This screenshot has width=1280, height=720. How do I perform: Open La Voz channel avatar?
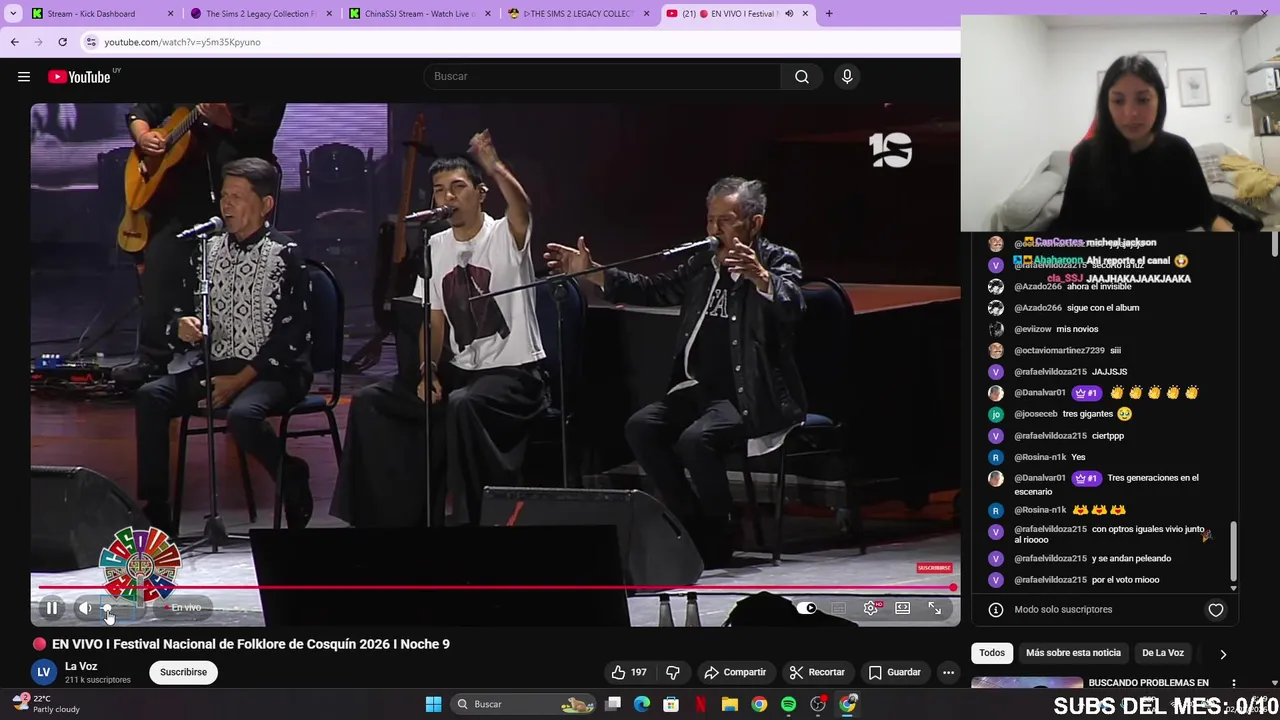44,672
